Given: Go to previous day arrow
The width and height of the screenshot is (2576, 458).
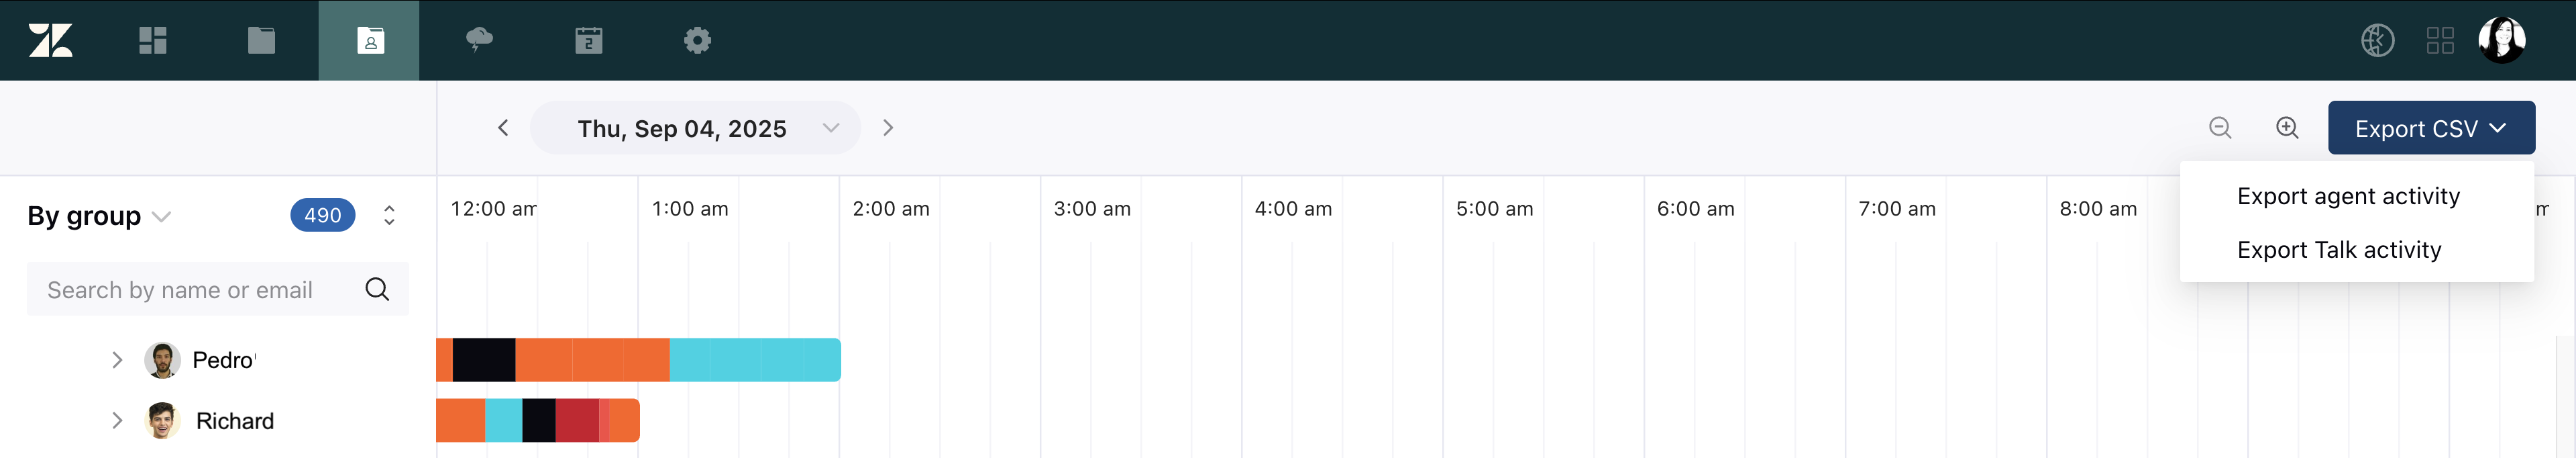Looking at the screenshot, I should pos(503,128).
